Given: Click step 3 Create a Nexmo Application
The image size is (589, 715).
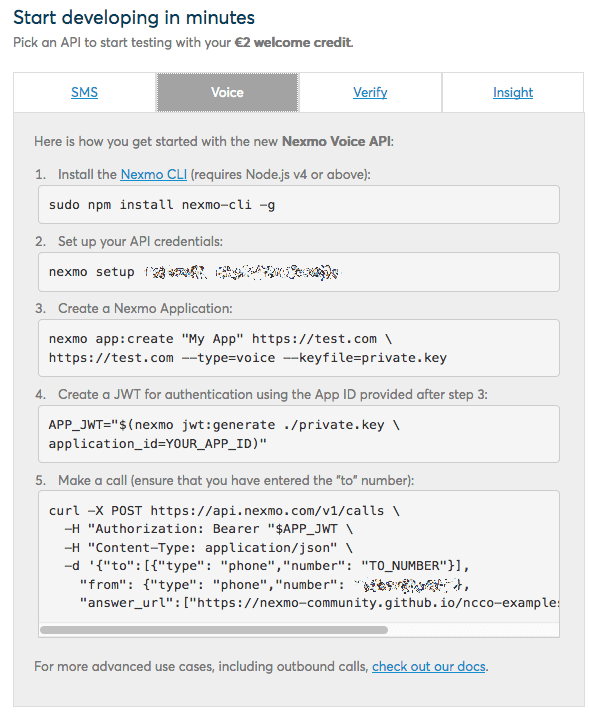Looking at the screenshot, I should point(145,308).
